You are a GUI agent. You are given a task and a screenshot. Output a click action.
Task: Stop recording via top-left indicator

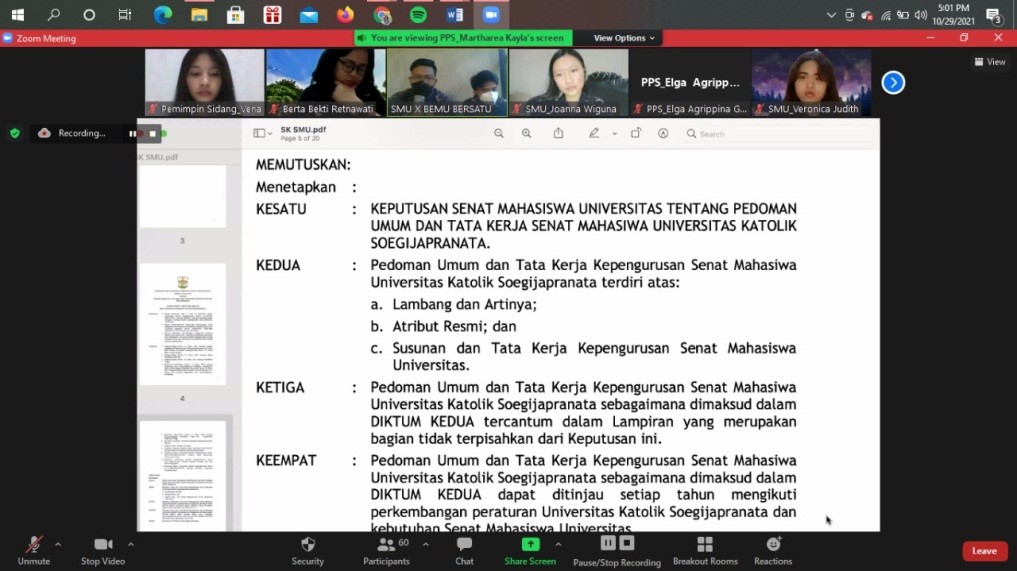(152, 134)
